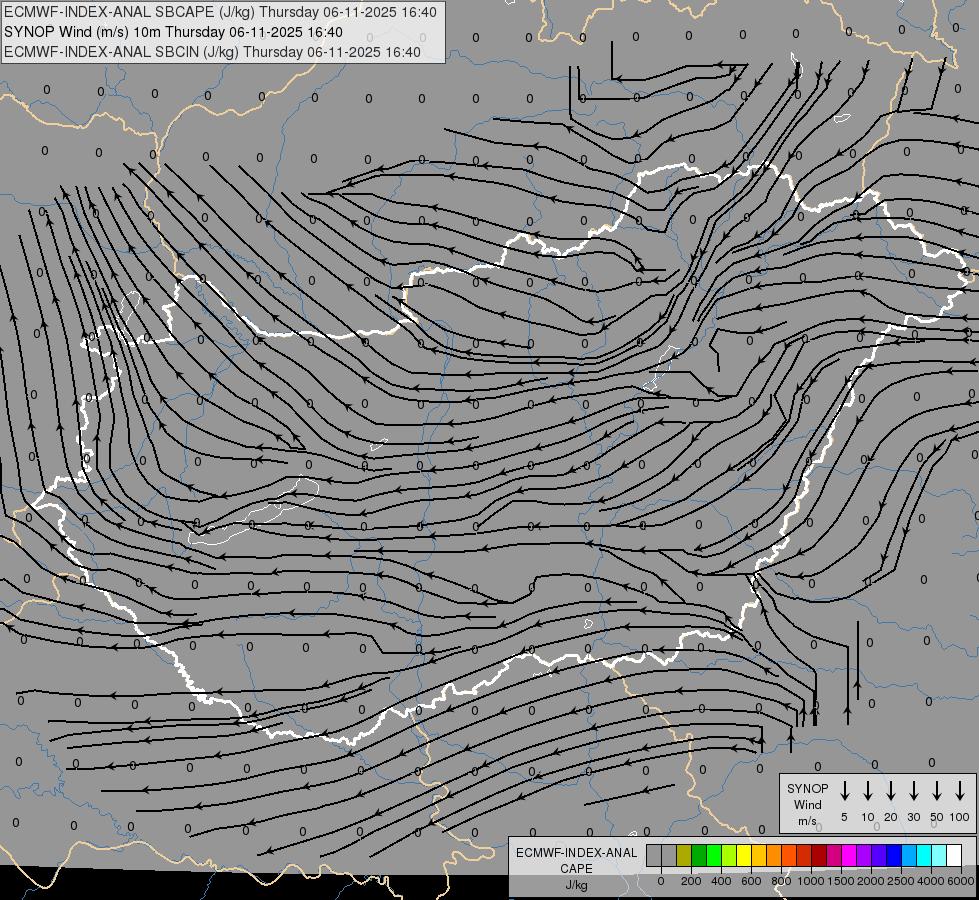Click the SBCAPE title line at top
Screen dimensions: 979x900
[x=220, y=12]
